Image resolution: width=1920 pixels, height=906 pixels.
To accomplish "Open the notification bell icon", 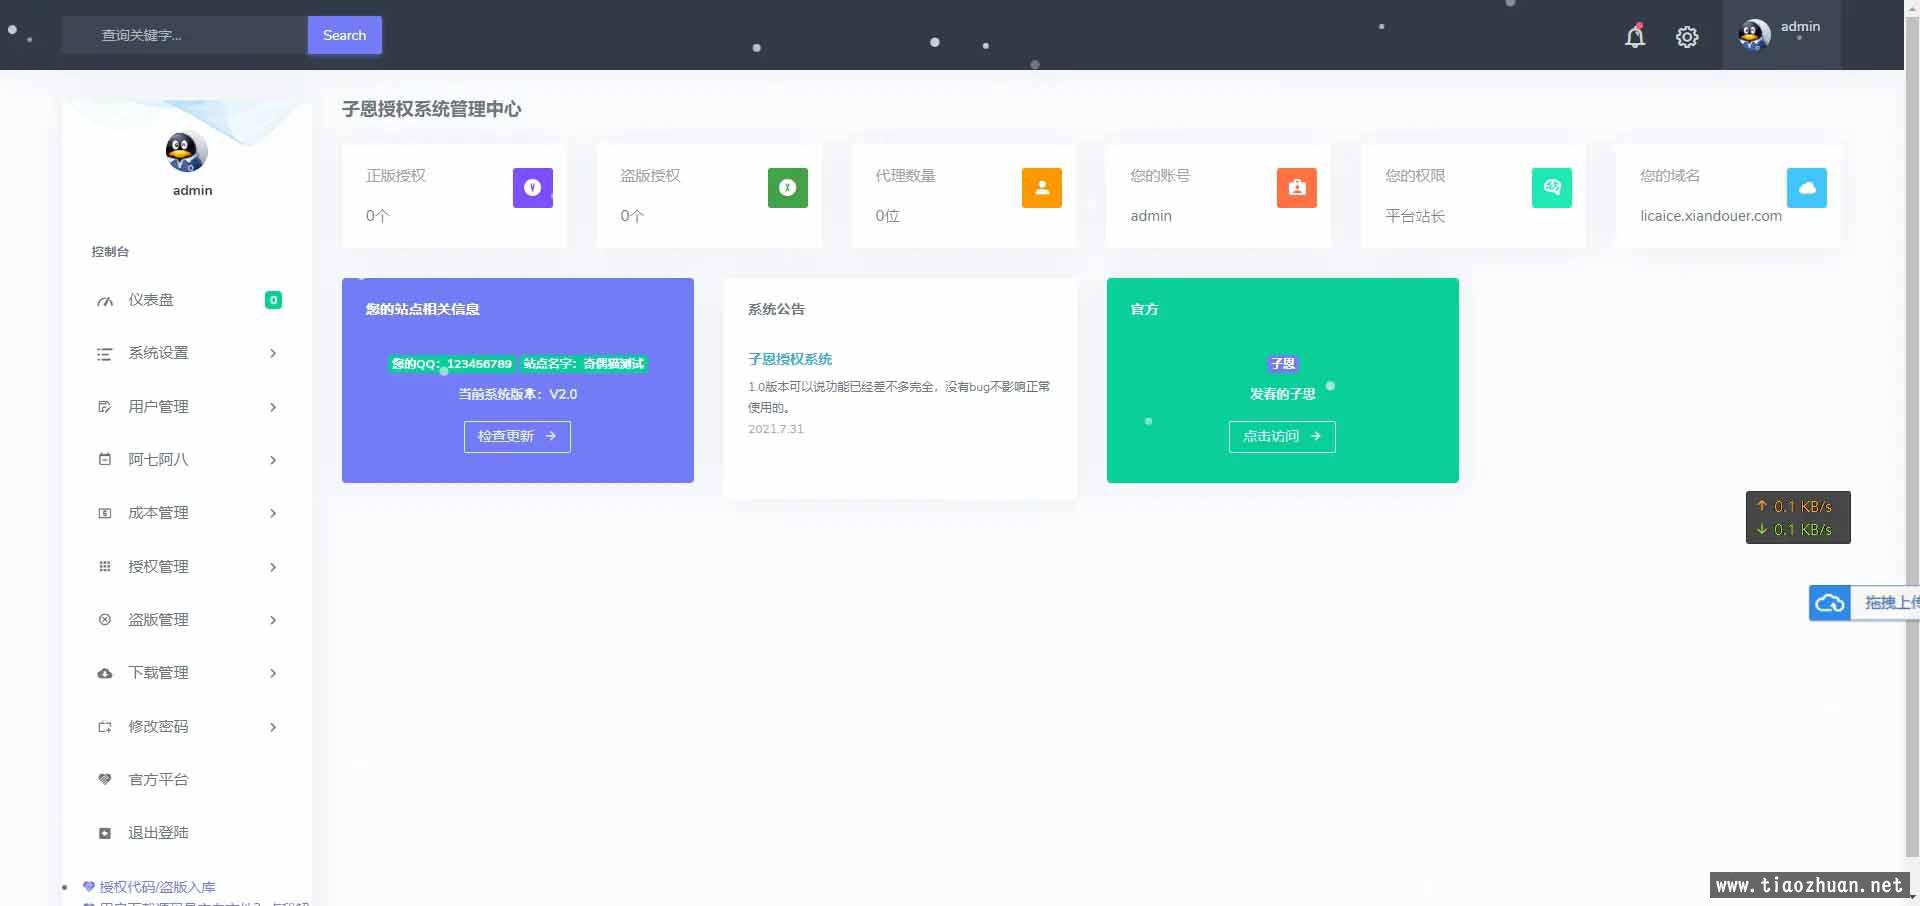I will tap(1635, 36).
